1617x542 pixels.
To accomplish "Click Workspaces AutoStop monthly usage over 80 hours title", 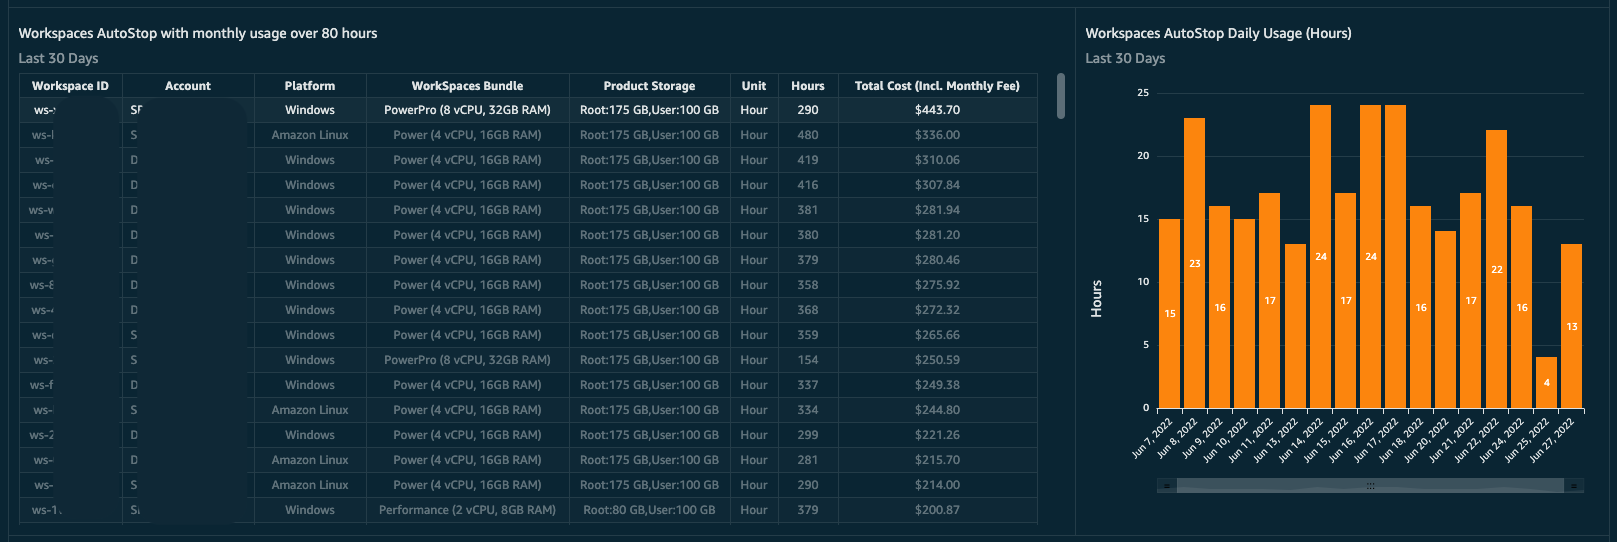I will click(x=198, y=33).
